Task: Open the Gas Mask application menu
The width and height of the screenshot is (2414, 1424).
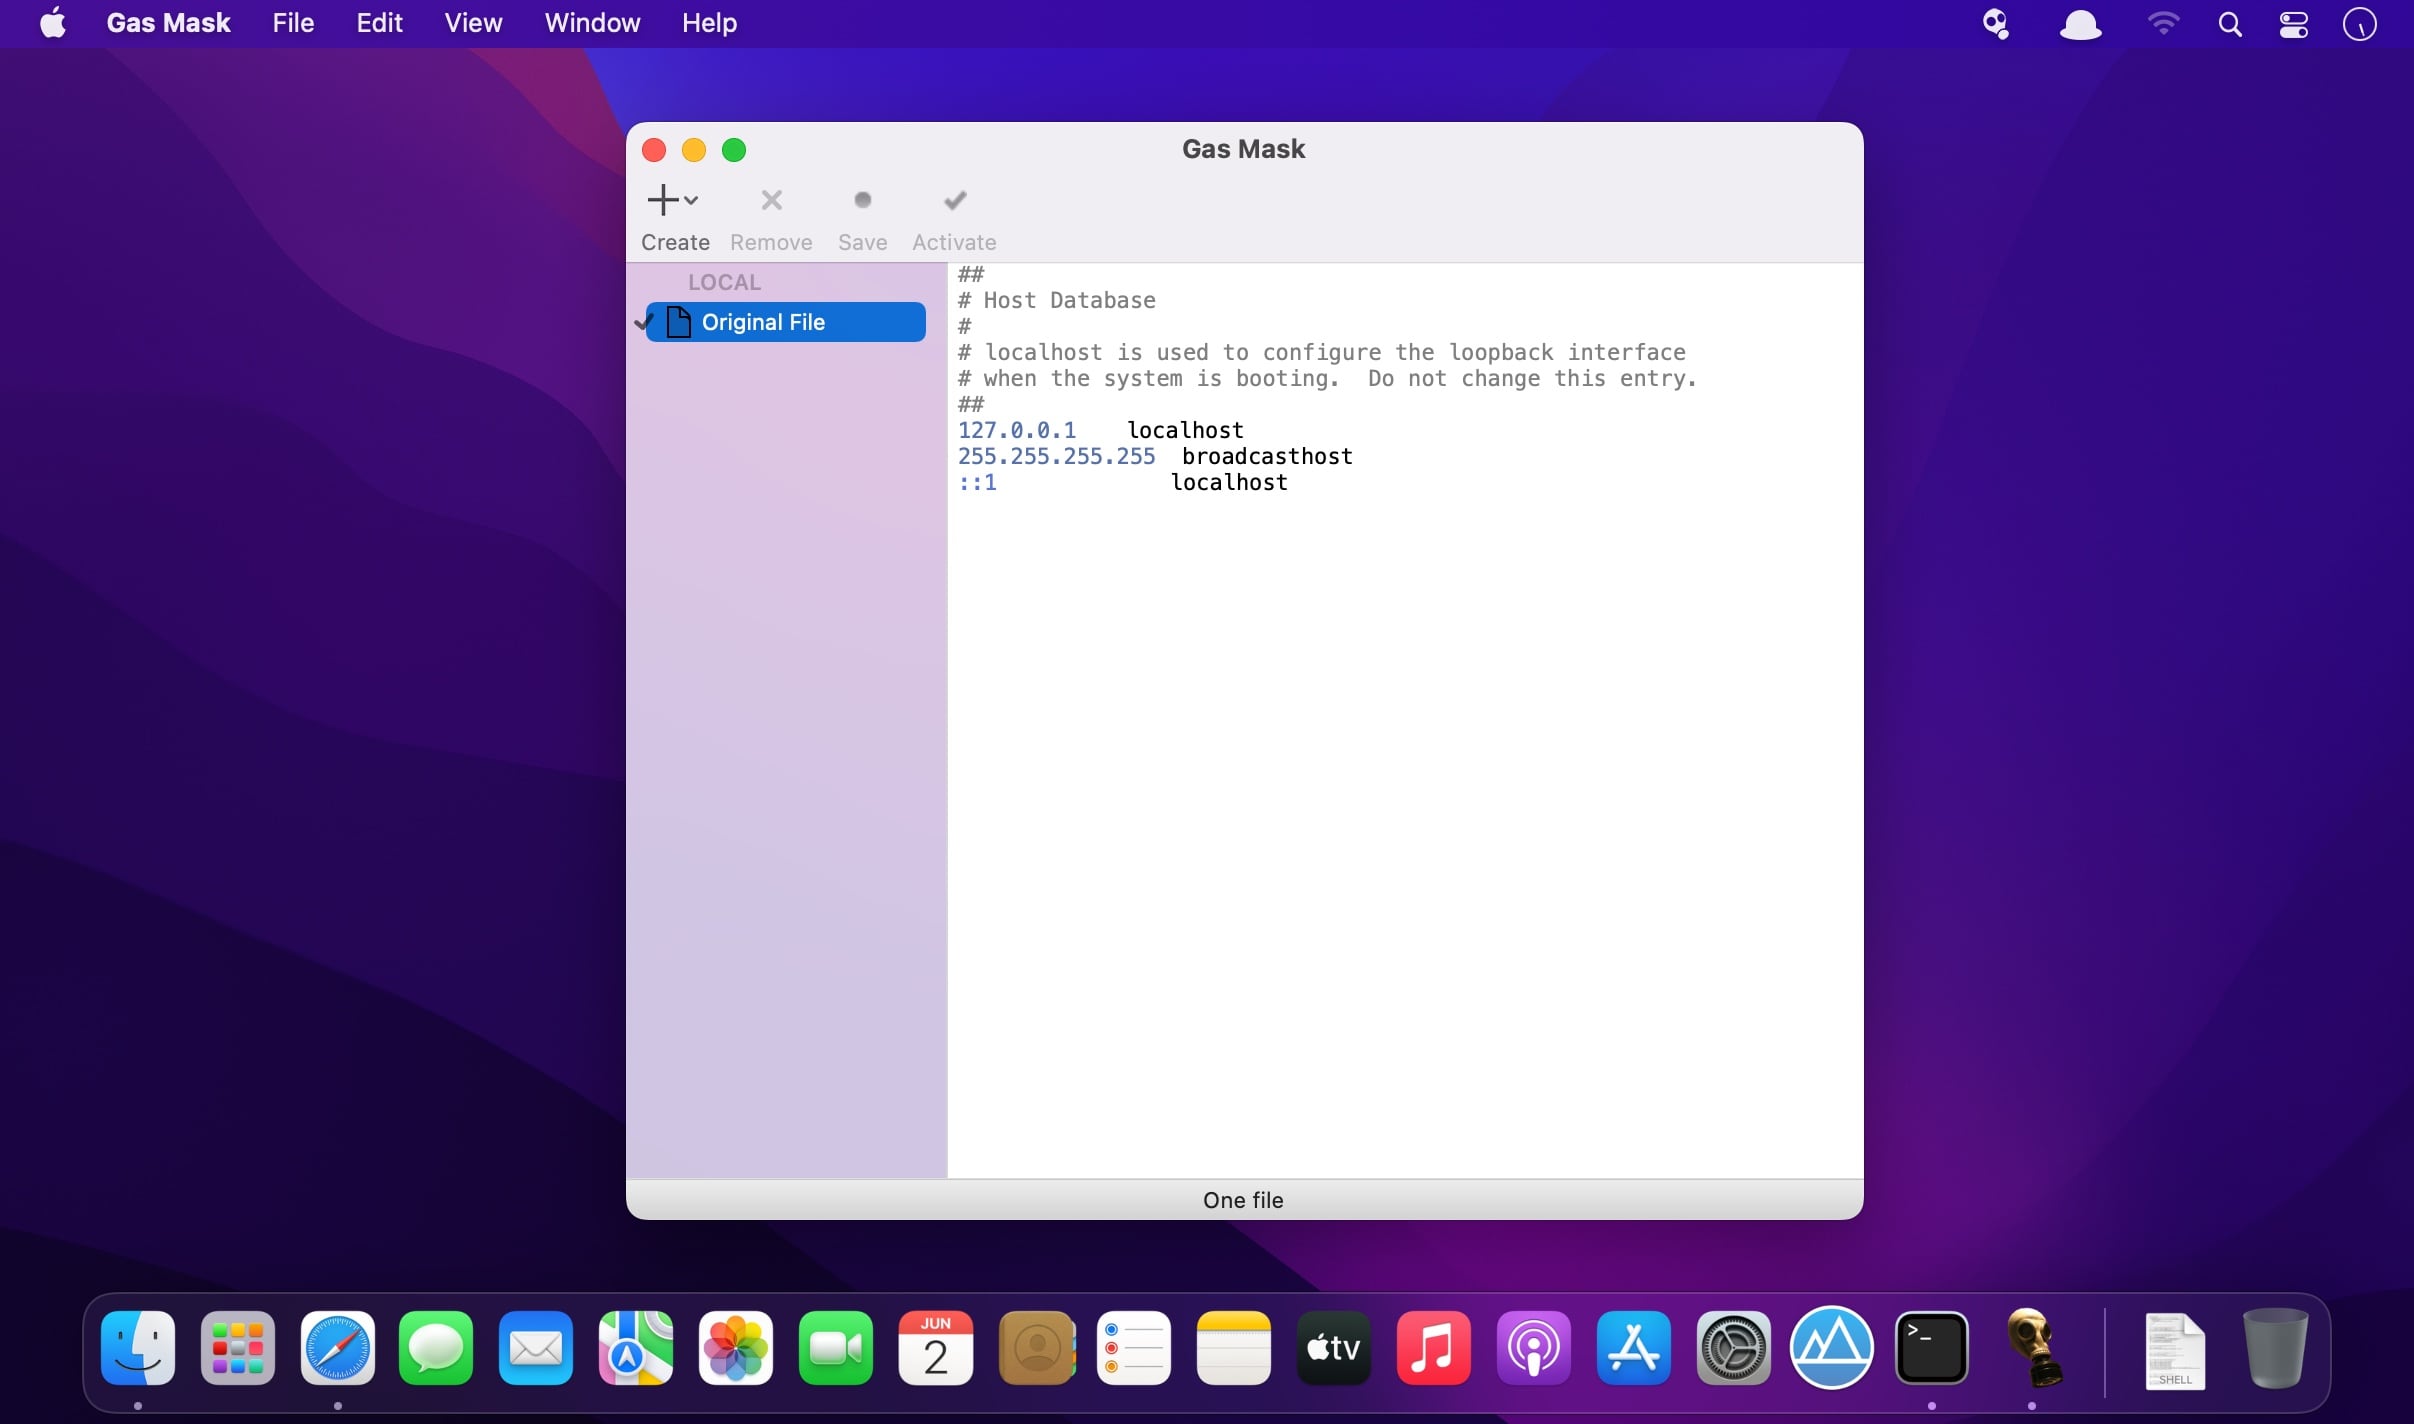Action: pyautogui.click(x=168, y=23)
